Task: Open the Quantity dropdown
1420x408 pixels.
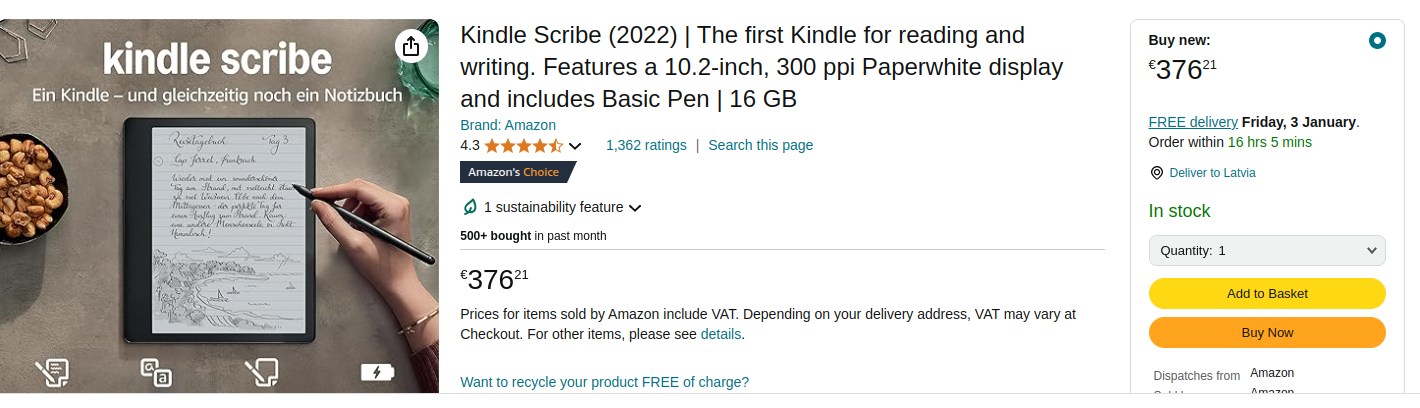Action: (1267, 251)
